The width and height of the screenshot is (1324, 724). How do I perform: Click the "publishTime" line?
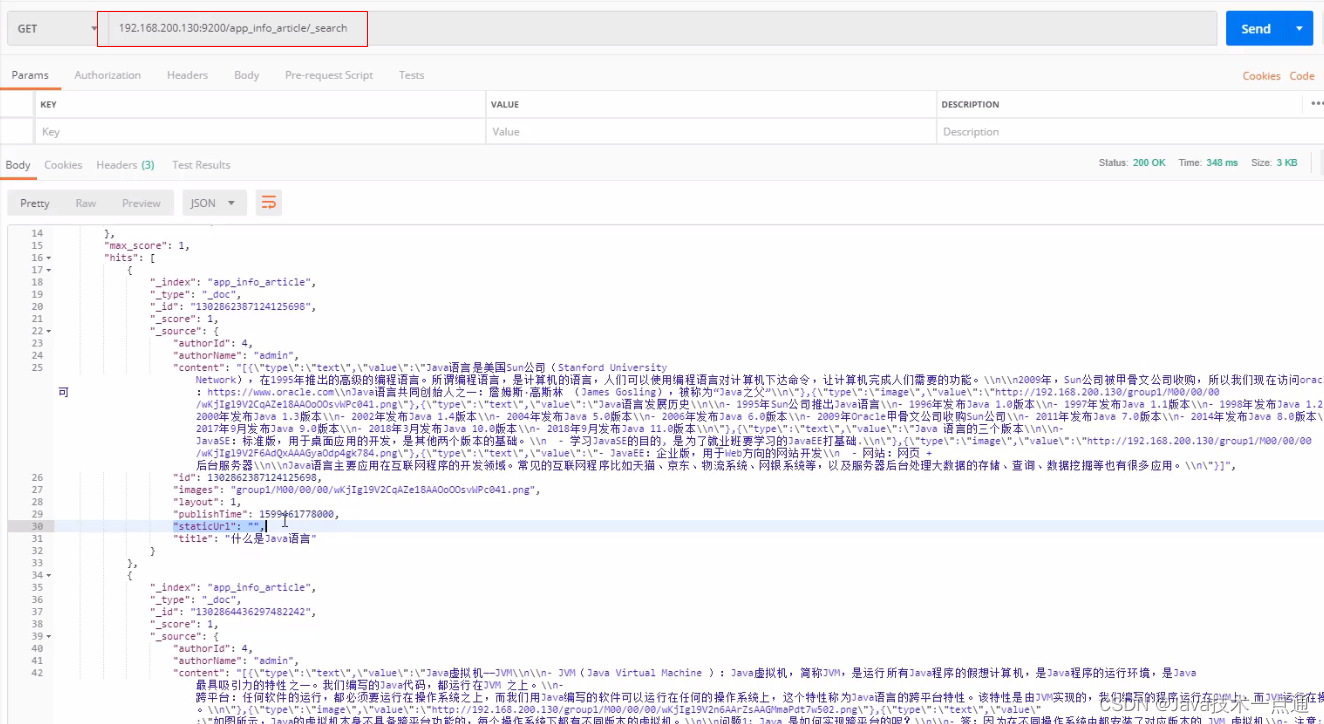tap(256, 514)
